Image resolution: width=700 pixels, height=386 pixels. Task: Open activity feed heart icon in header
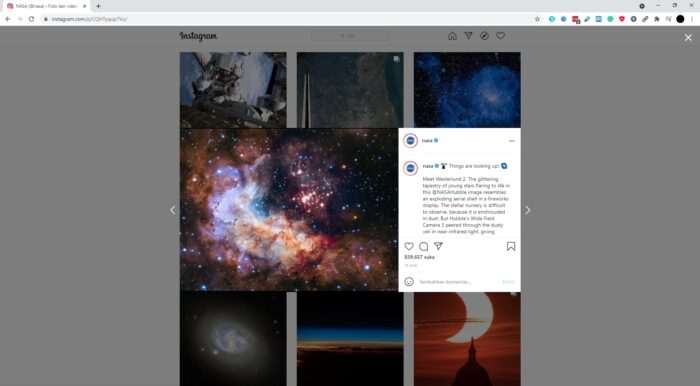tap(500, 36)
